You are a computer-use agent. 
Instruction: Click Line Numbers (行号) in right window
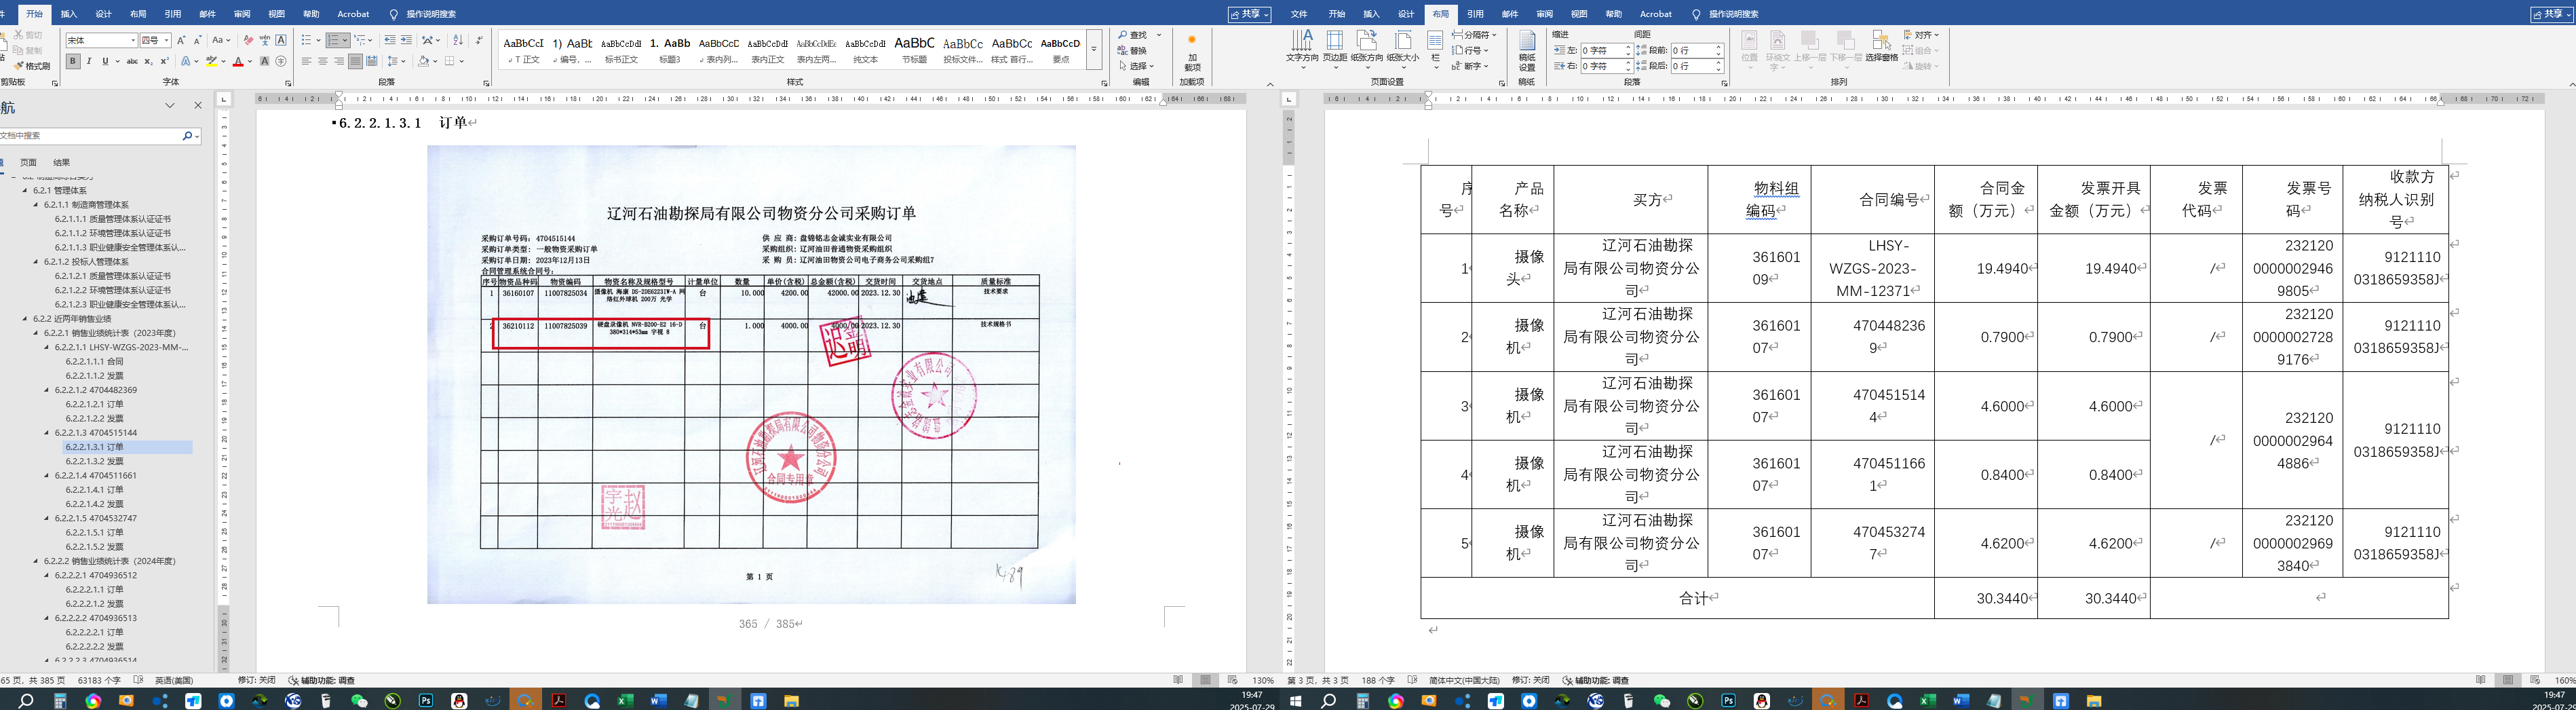click(1470, 50)
